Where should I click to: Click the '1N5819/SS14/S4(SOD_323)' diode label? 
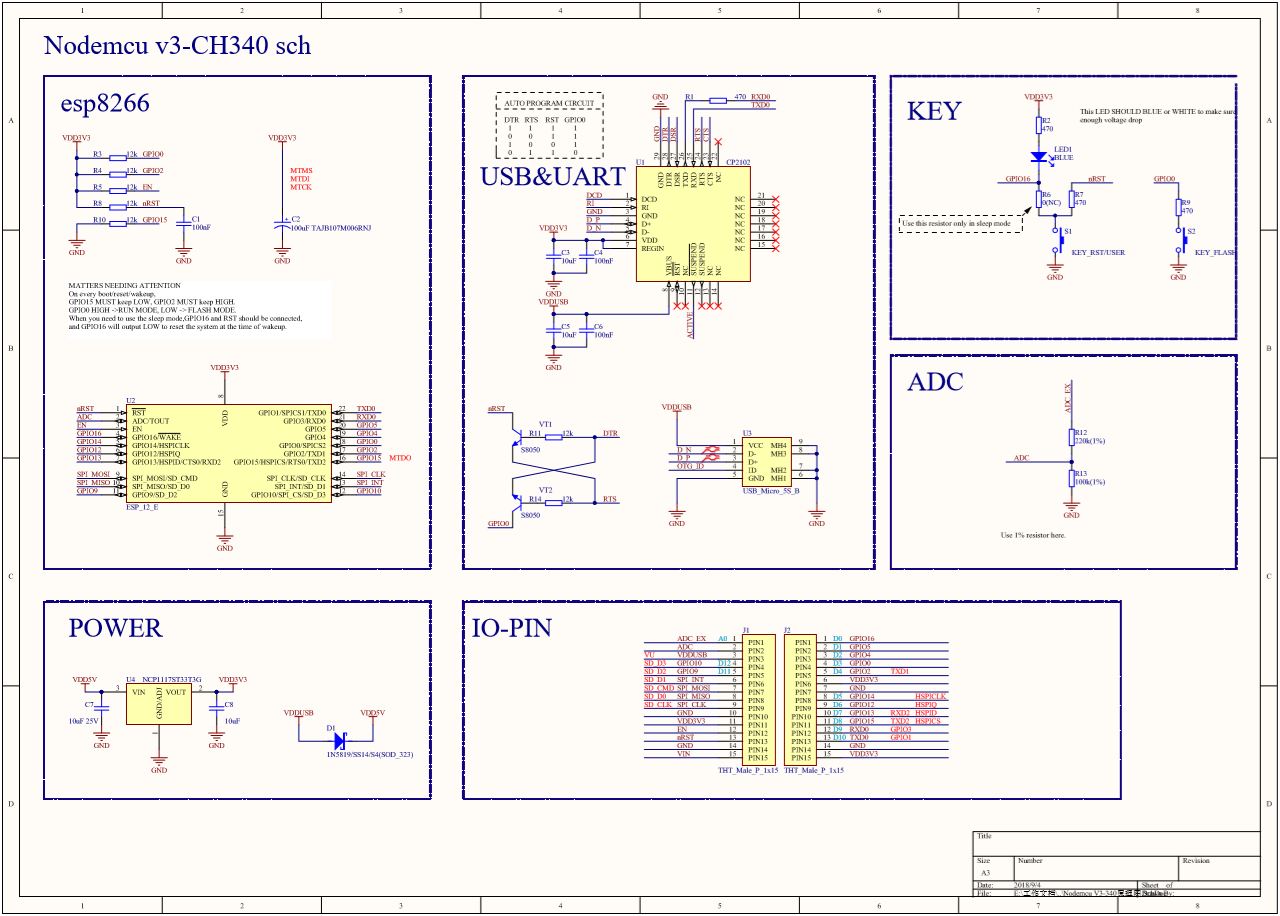pyautogui.click(x=370, y=755)
